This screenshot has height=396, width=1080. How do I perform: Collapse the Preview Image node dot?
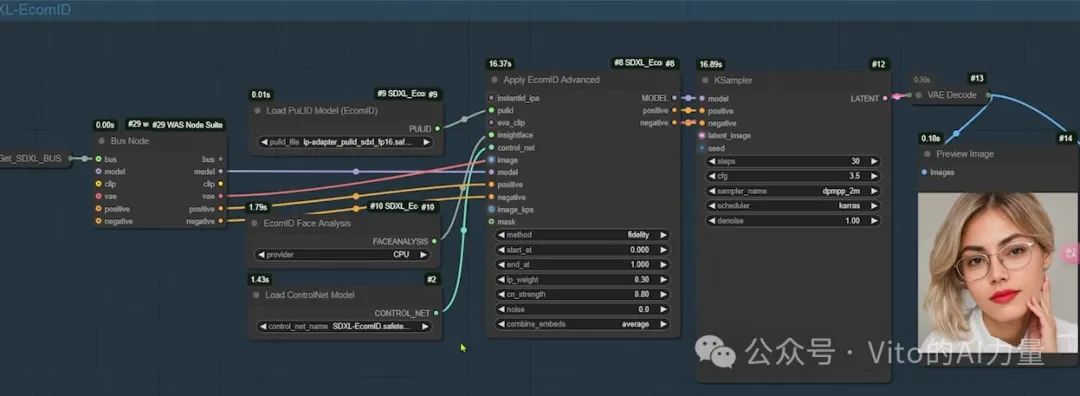coord(927,154)
